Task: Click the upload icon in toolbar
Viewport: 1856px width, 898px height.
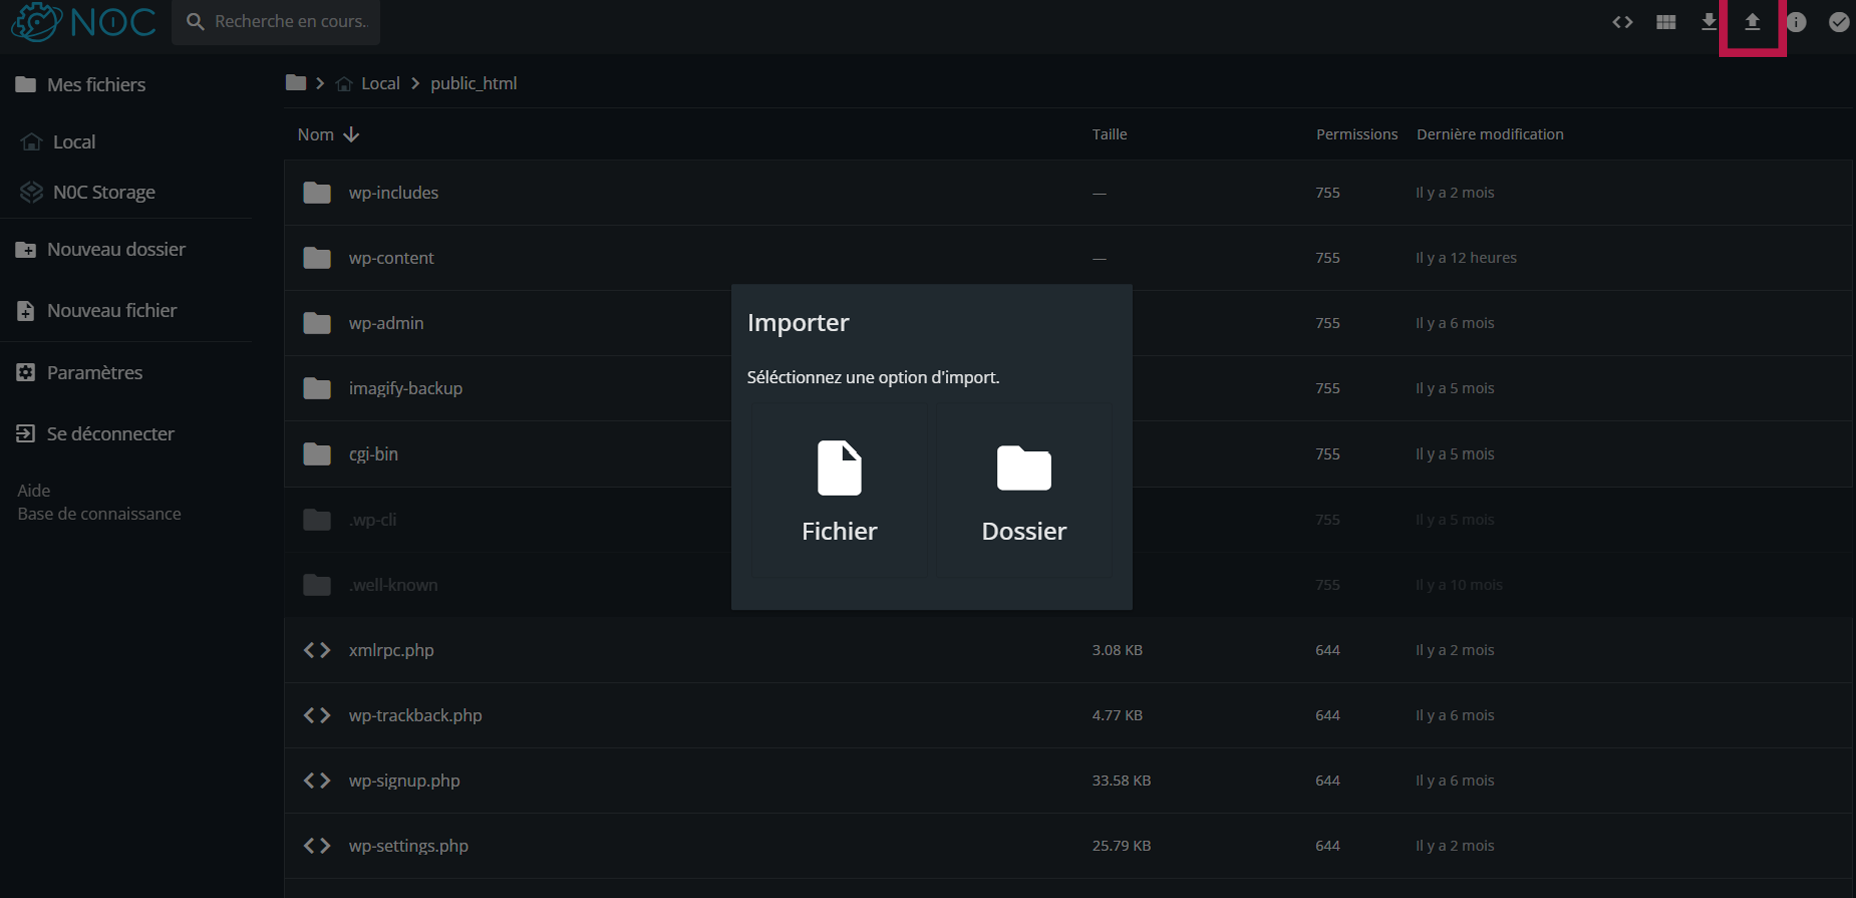Action: 1752,22
